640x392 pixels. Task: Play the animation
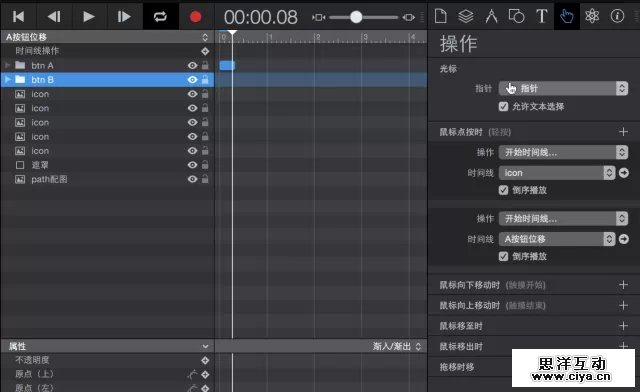click(x=89, y=16)
